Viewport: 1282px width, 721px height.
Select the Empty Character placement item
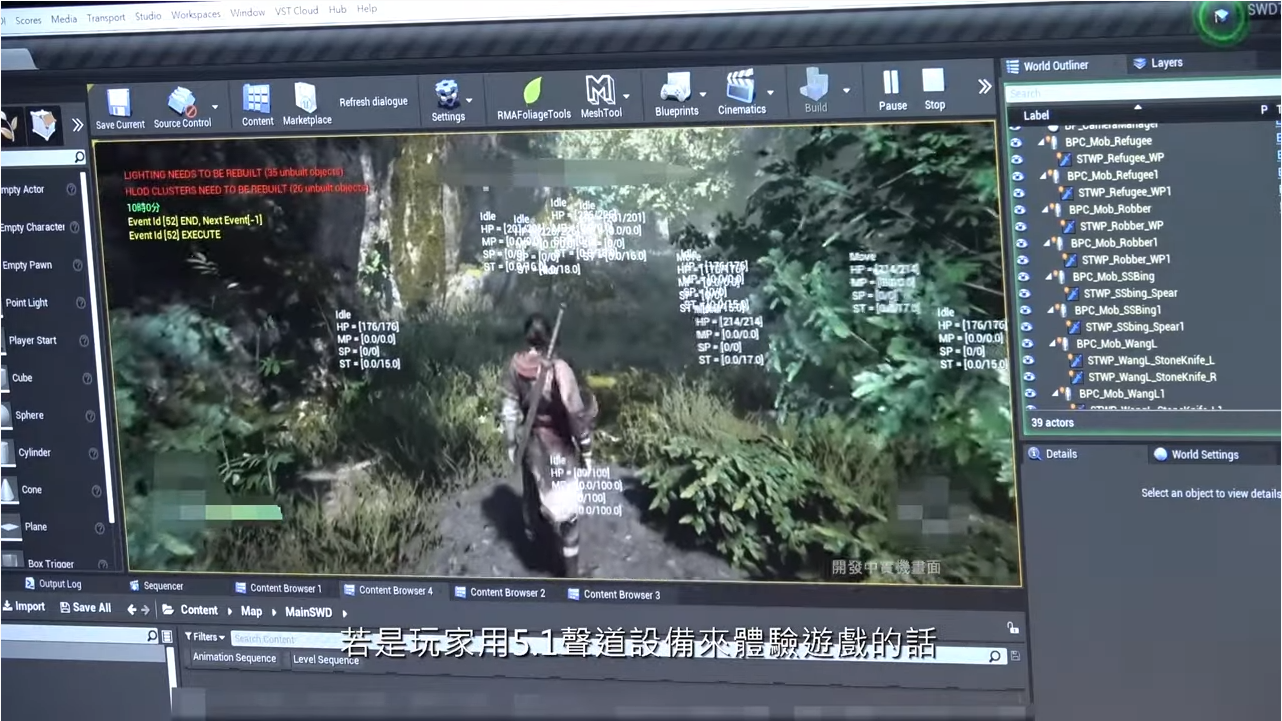[32, 228]
